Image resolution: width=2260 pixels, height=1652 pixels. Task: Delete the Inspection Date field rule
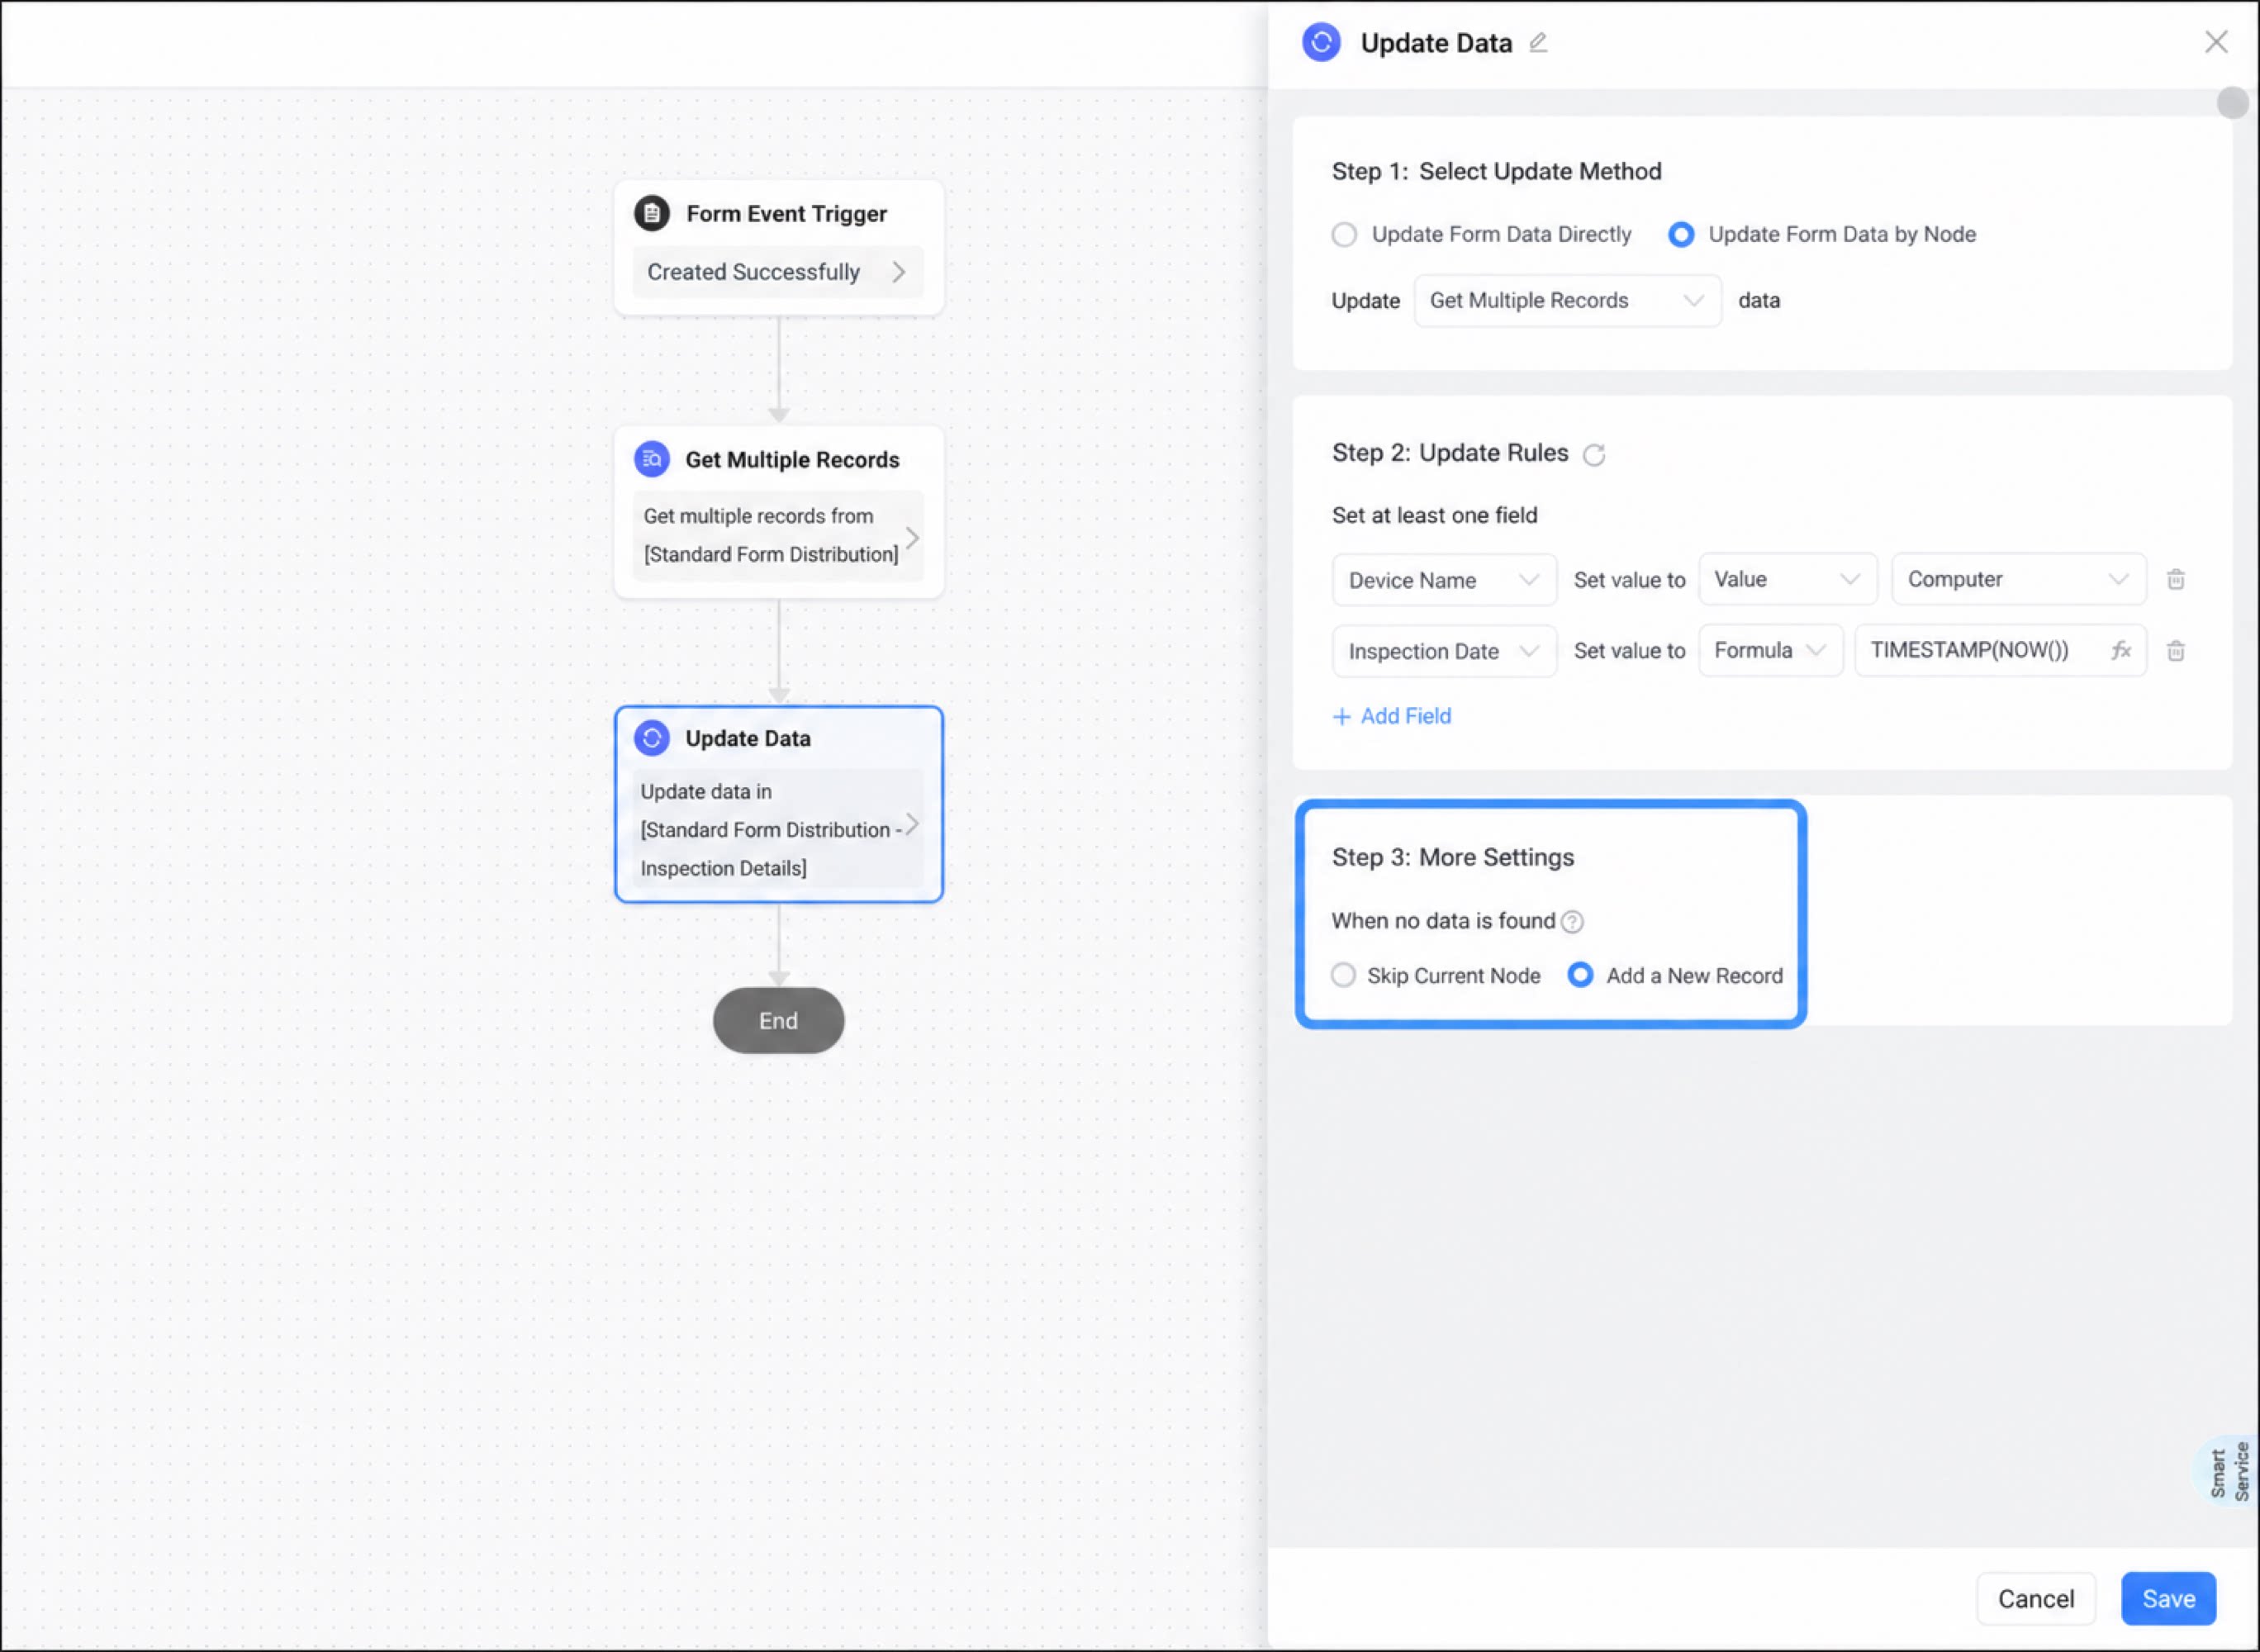point(2175,652)
